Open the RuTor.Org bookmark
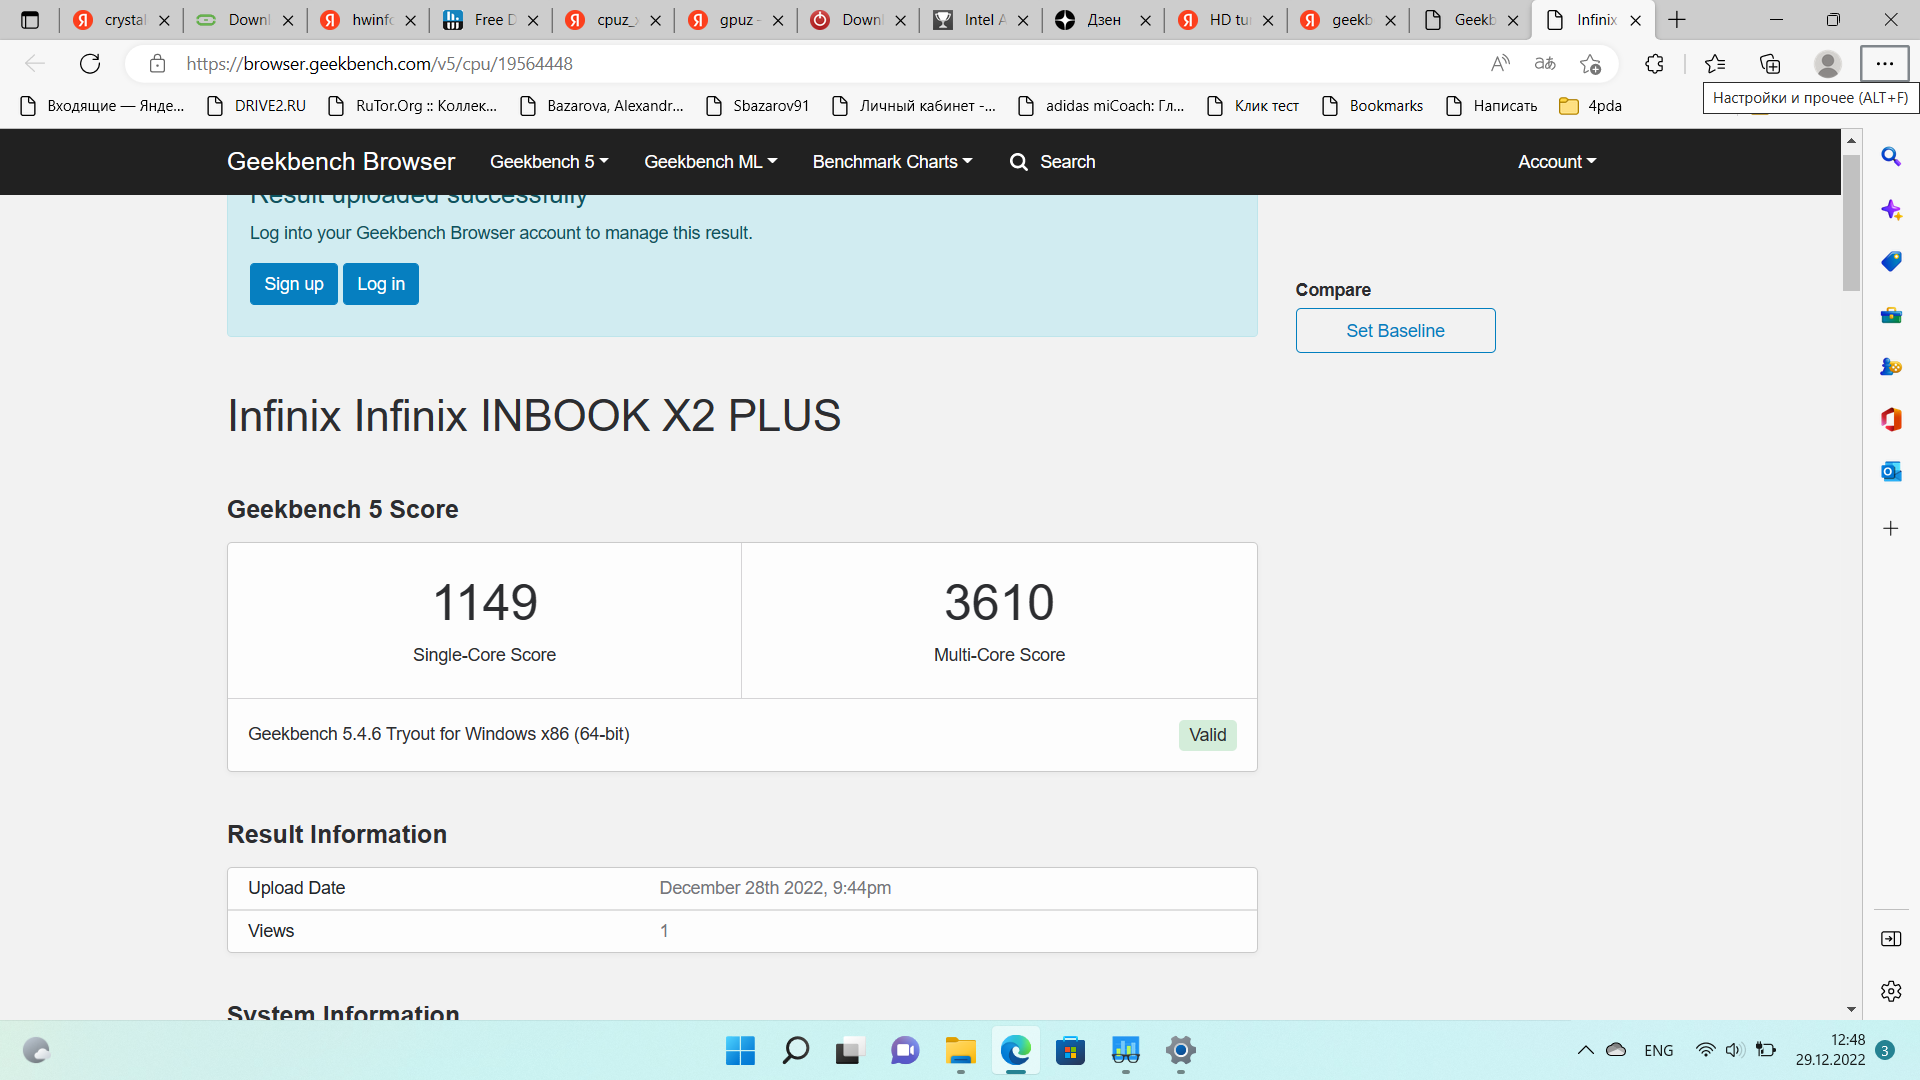This screenshot has height=1080, width=1920. pos(413,106)
